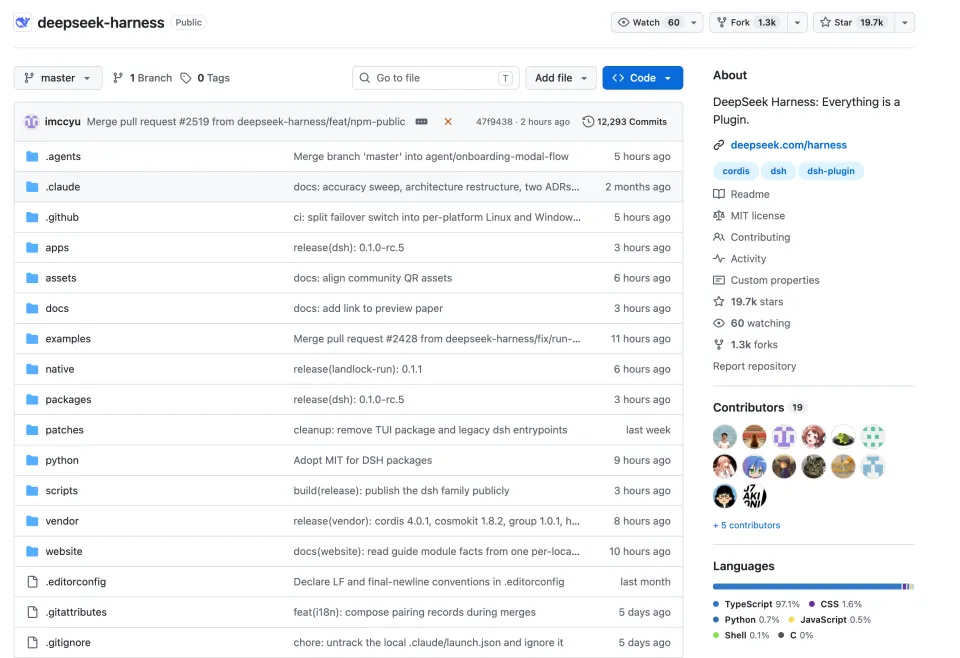
Task: Open the .claude folder icon
Action: click(32, 187)
